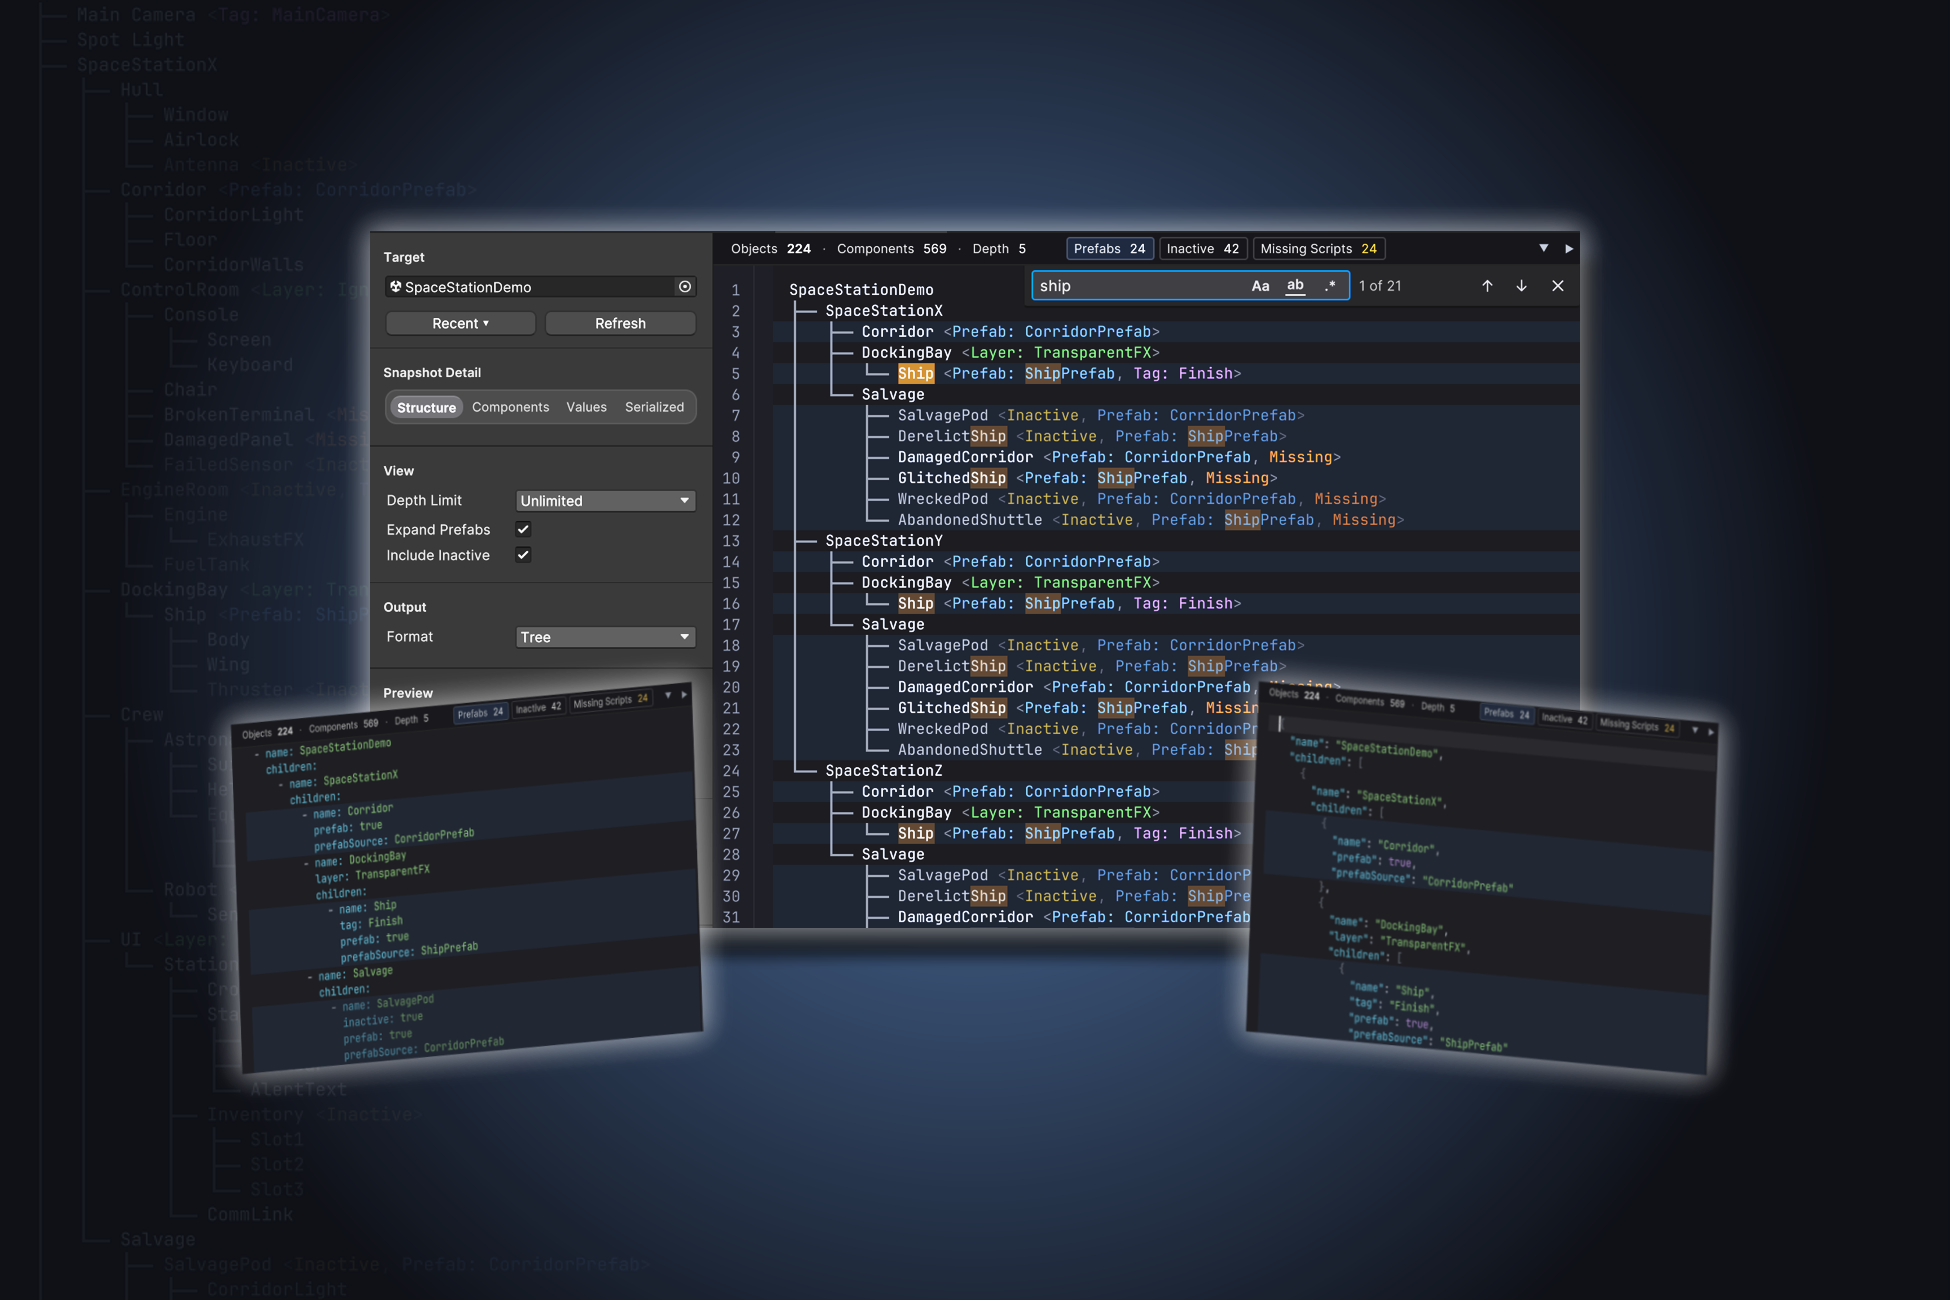This screenshot has width=1950, height=1300.
Task: Click "name: SpaceStationDemo" in left YAML preview
Action: point(328,748)
